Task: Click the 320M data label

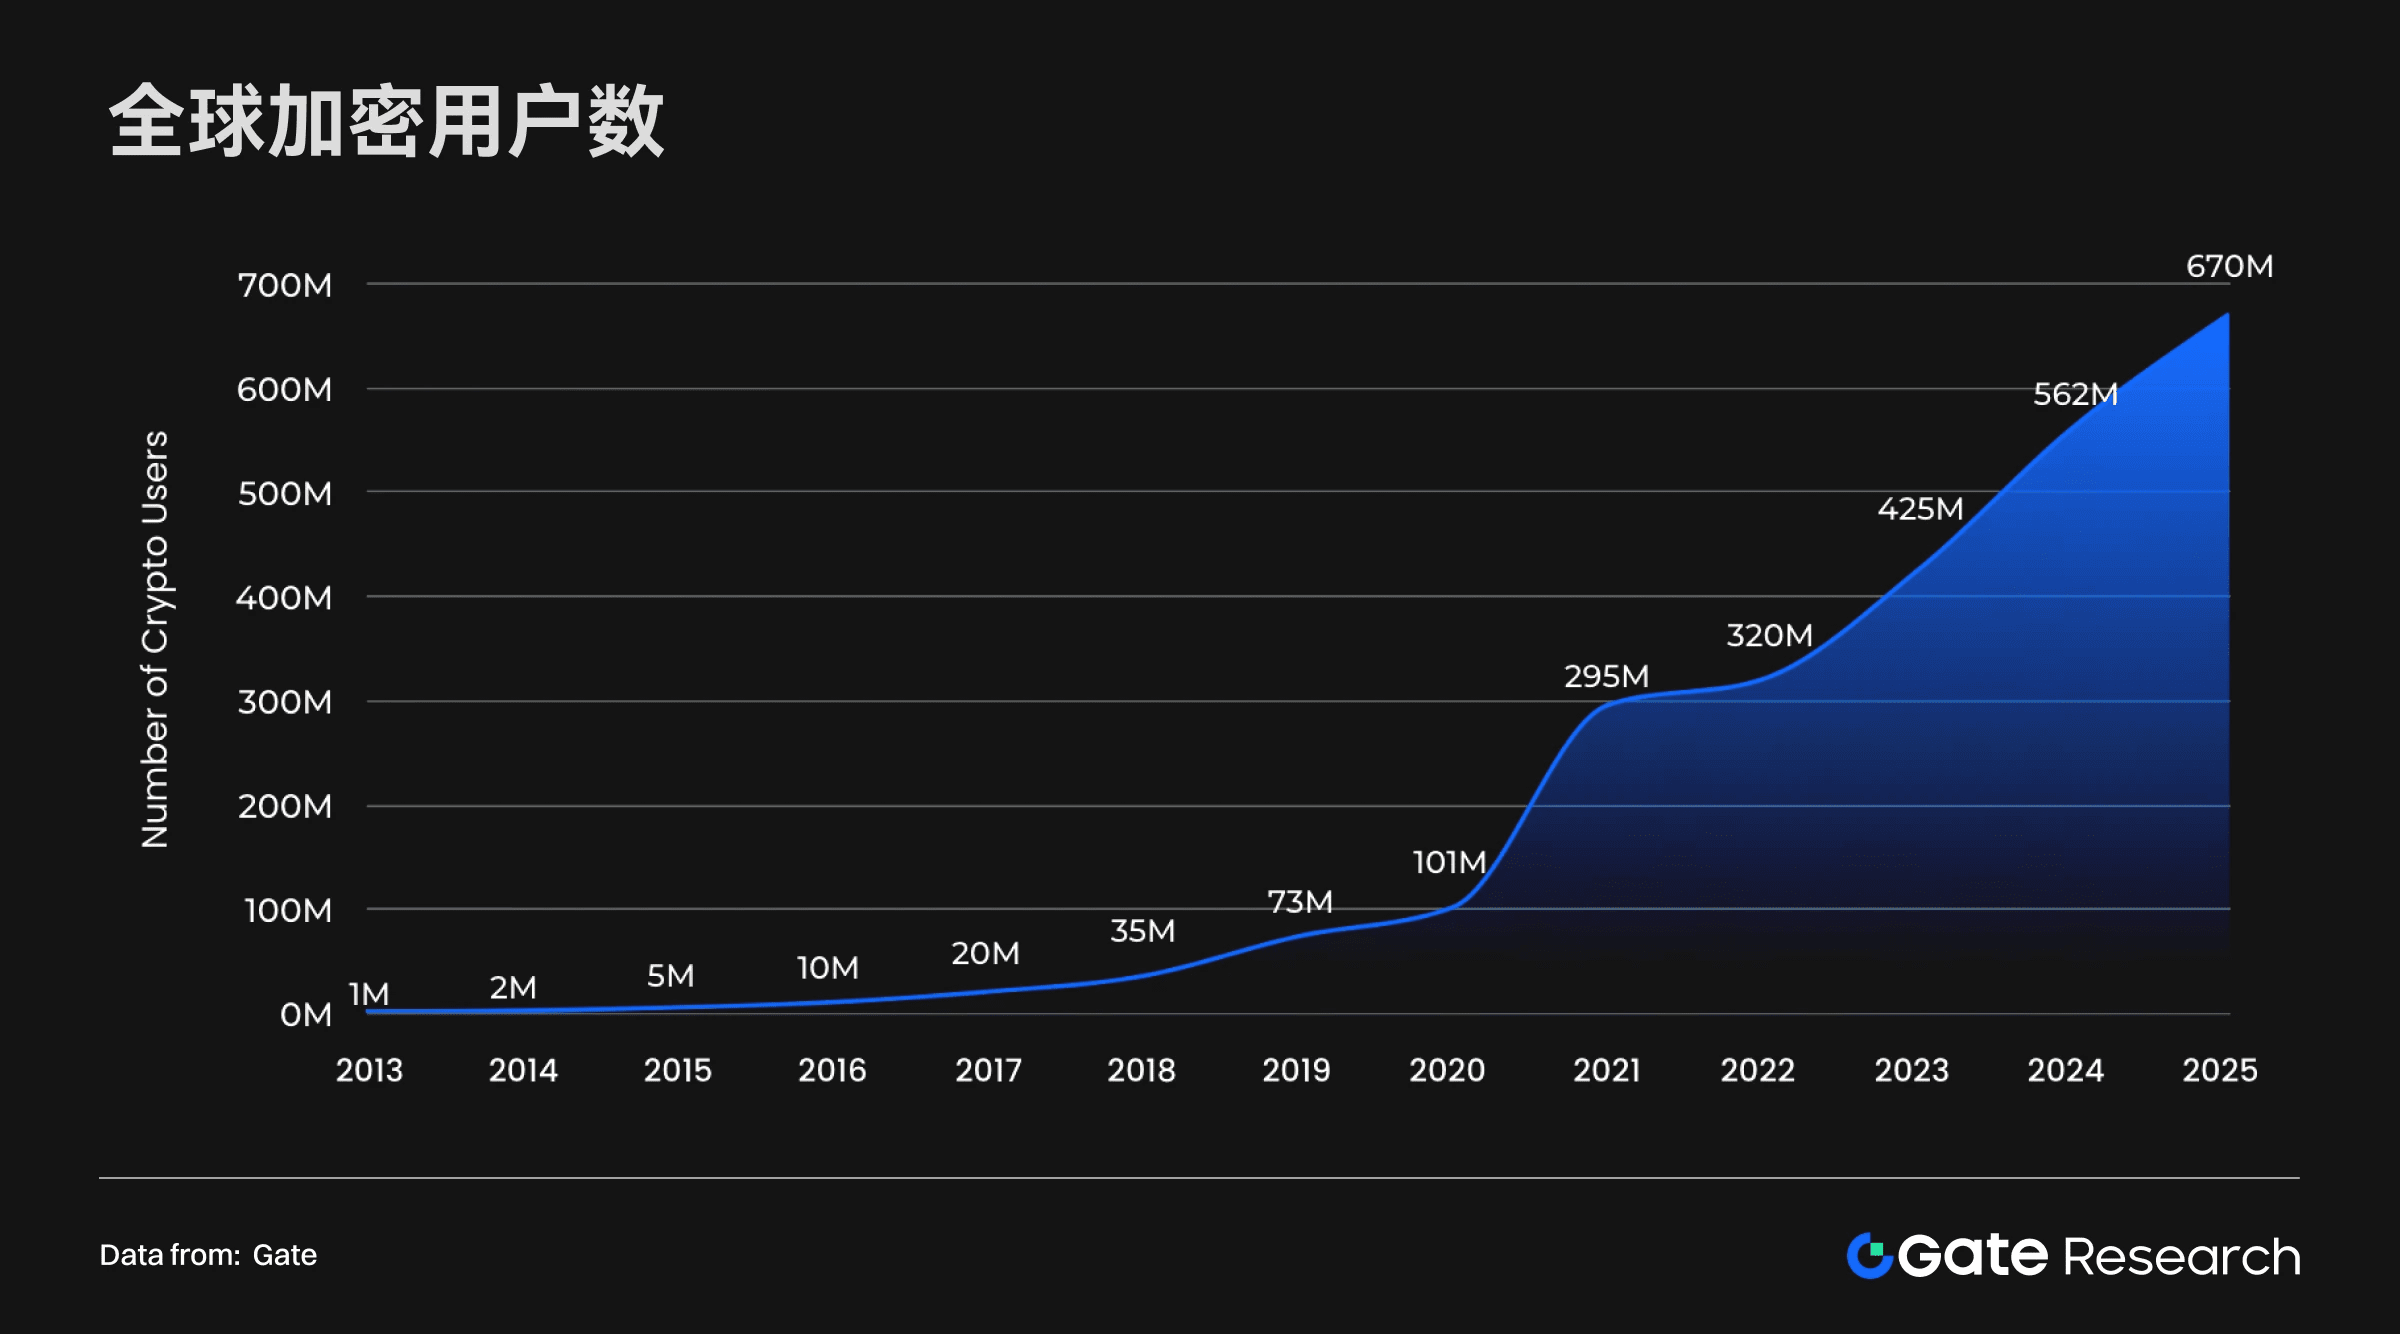Action: click(1769, 635)
